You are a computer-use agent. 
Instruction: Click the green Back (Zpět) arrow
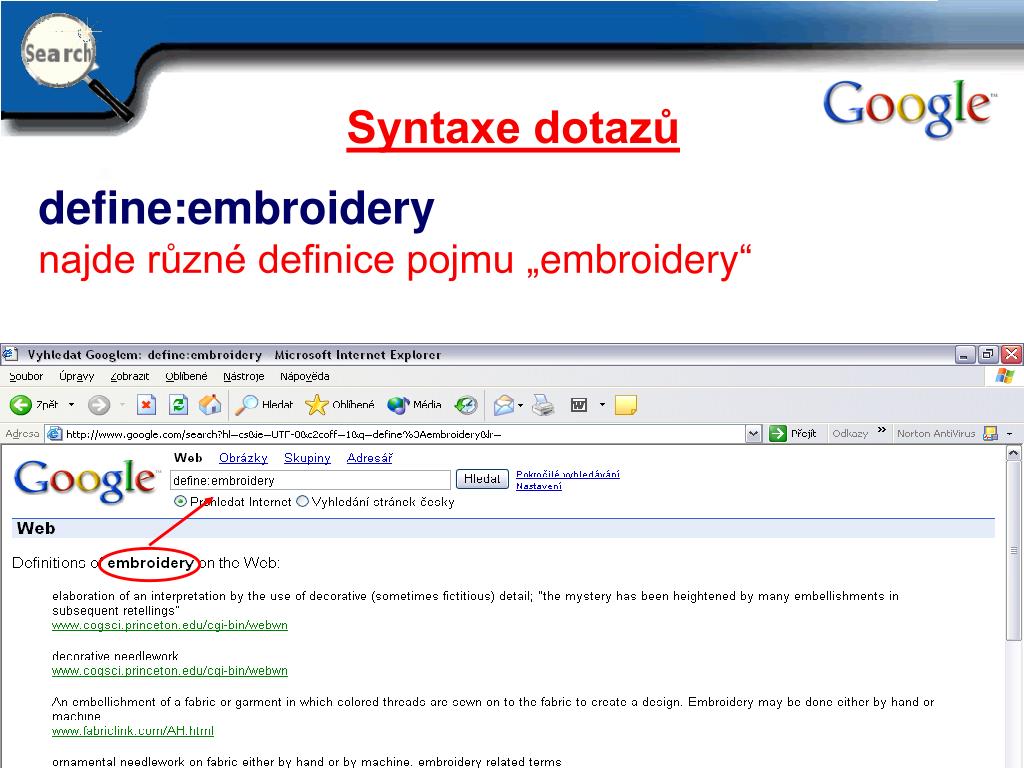[21, 405]
